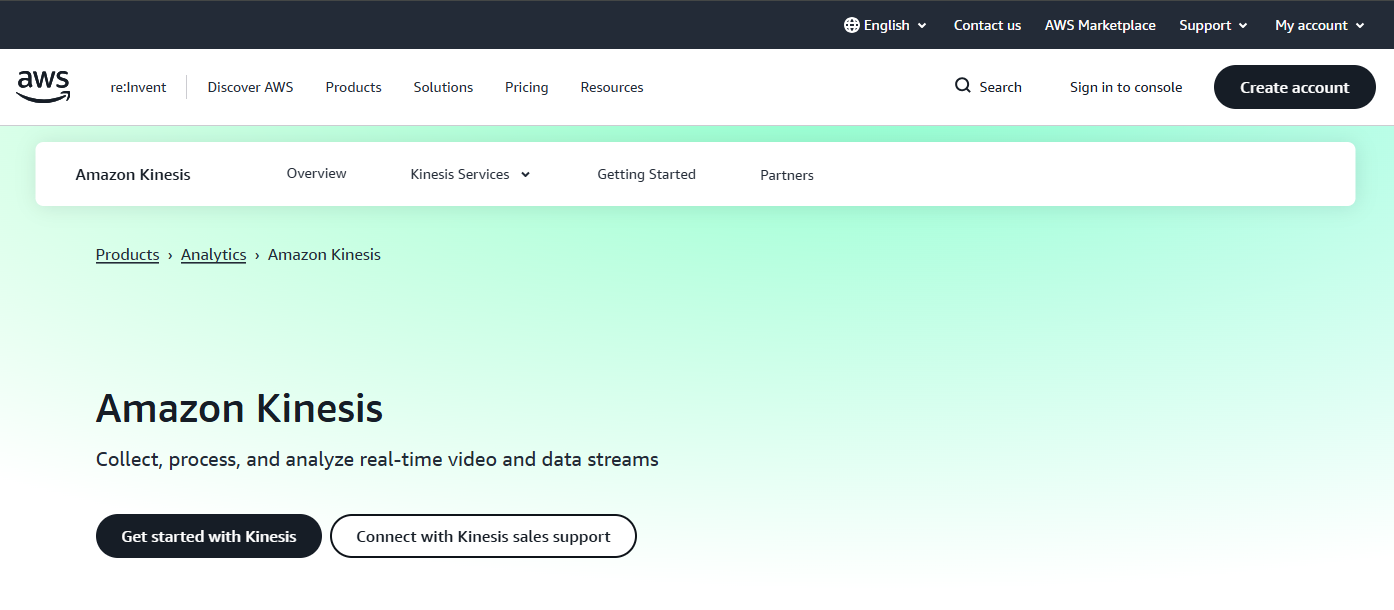Click Get started with Kinesis button
Screen dimensions: 1394x610
pos(209,536)
